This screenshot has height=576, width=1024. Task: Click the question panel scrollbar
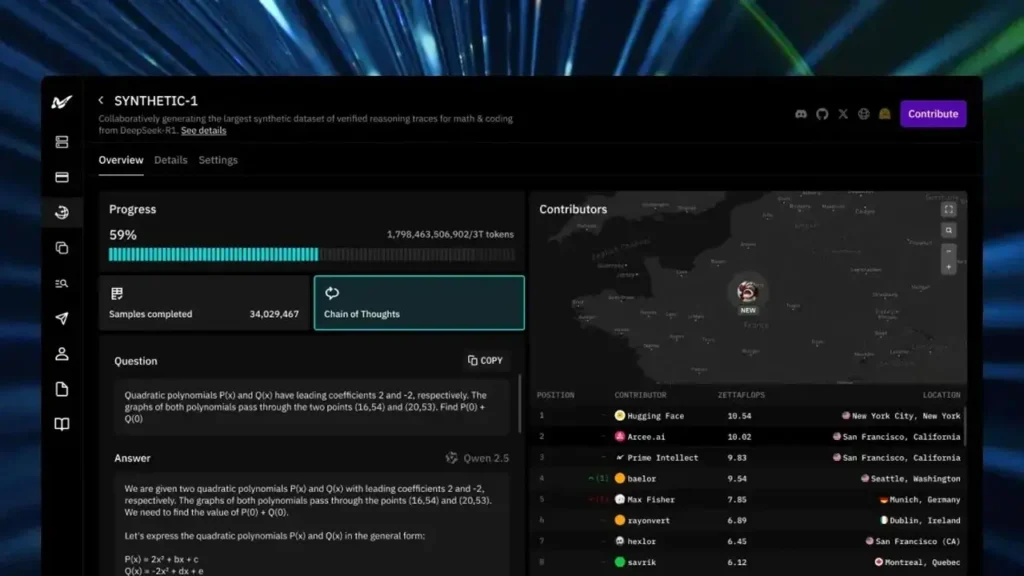click(x=520, y=403)
